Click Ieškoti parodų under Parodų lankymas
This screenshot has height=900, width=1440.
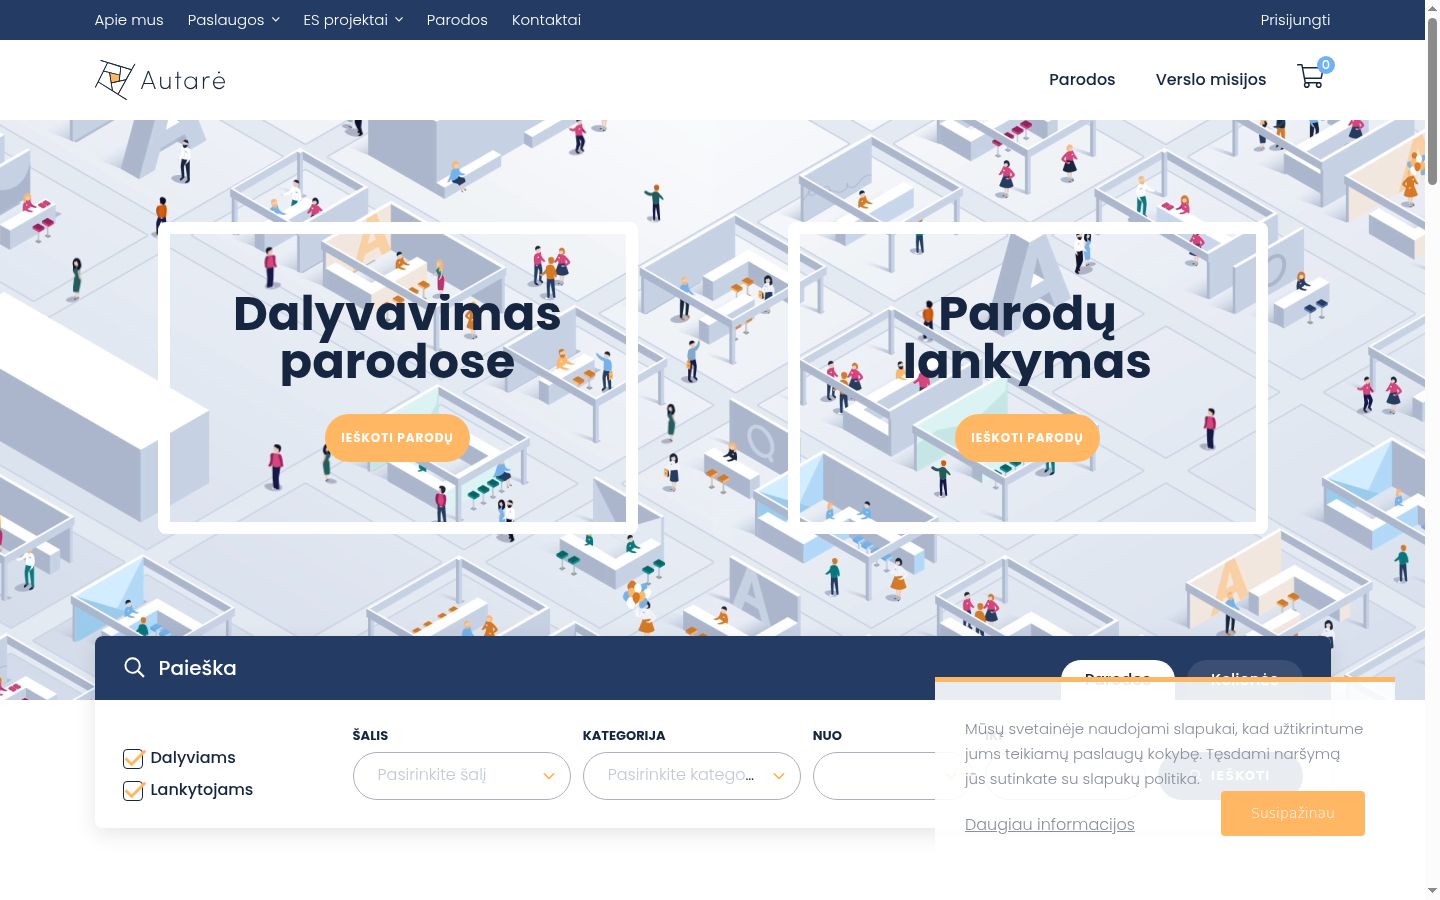tap(1027, 438)
